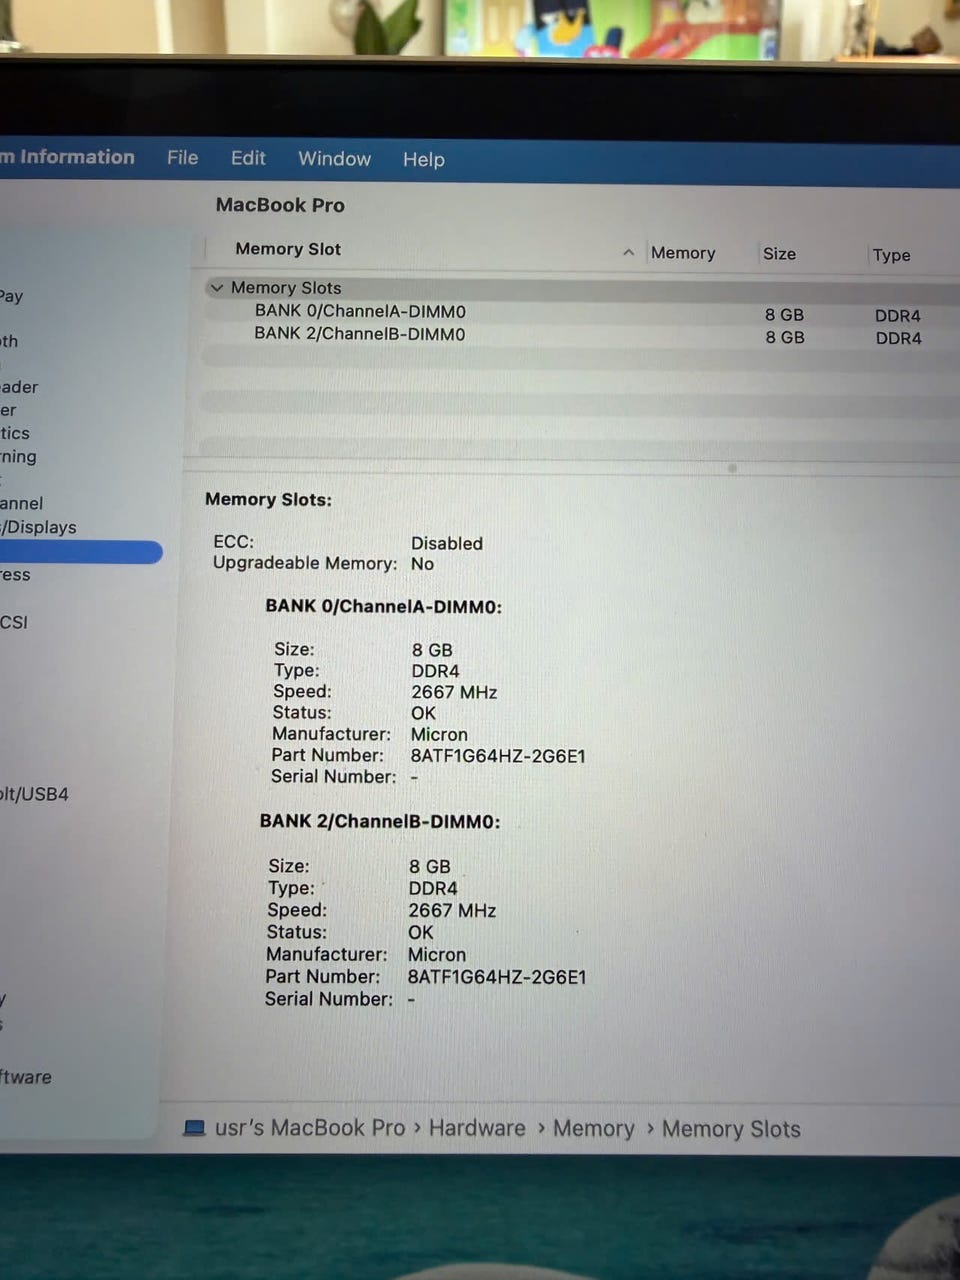
Task: Click the laptop icon in path bar
Action: click(x=194, y=1128)
